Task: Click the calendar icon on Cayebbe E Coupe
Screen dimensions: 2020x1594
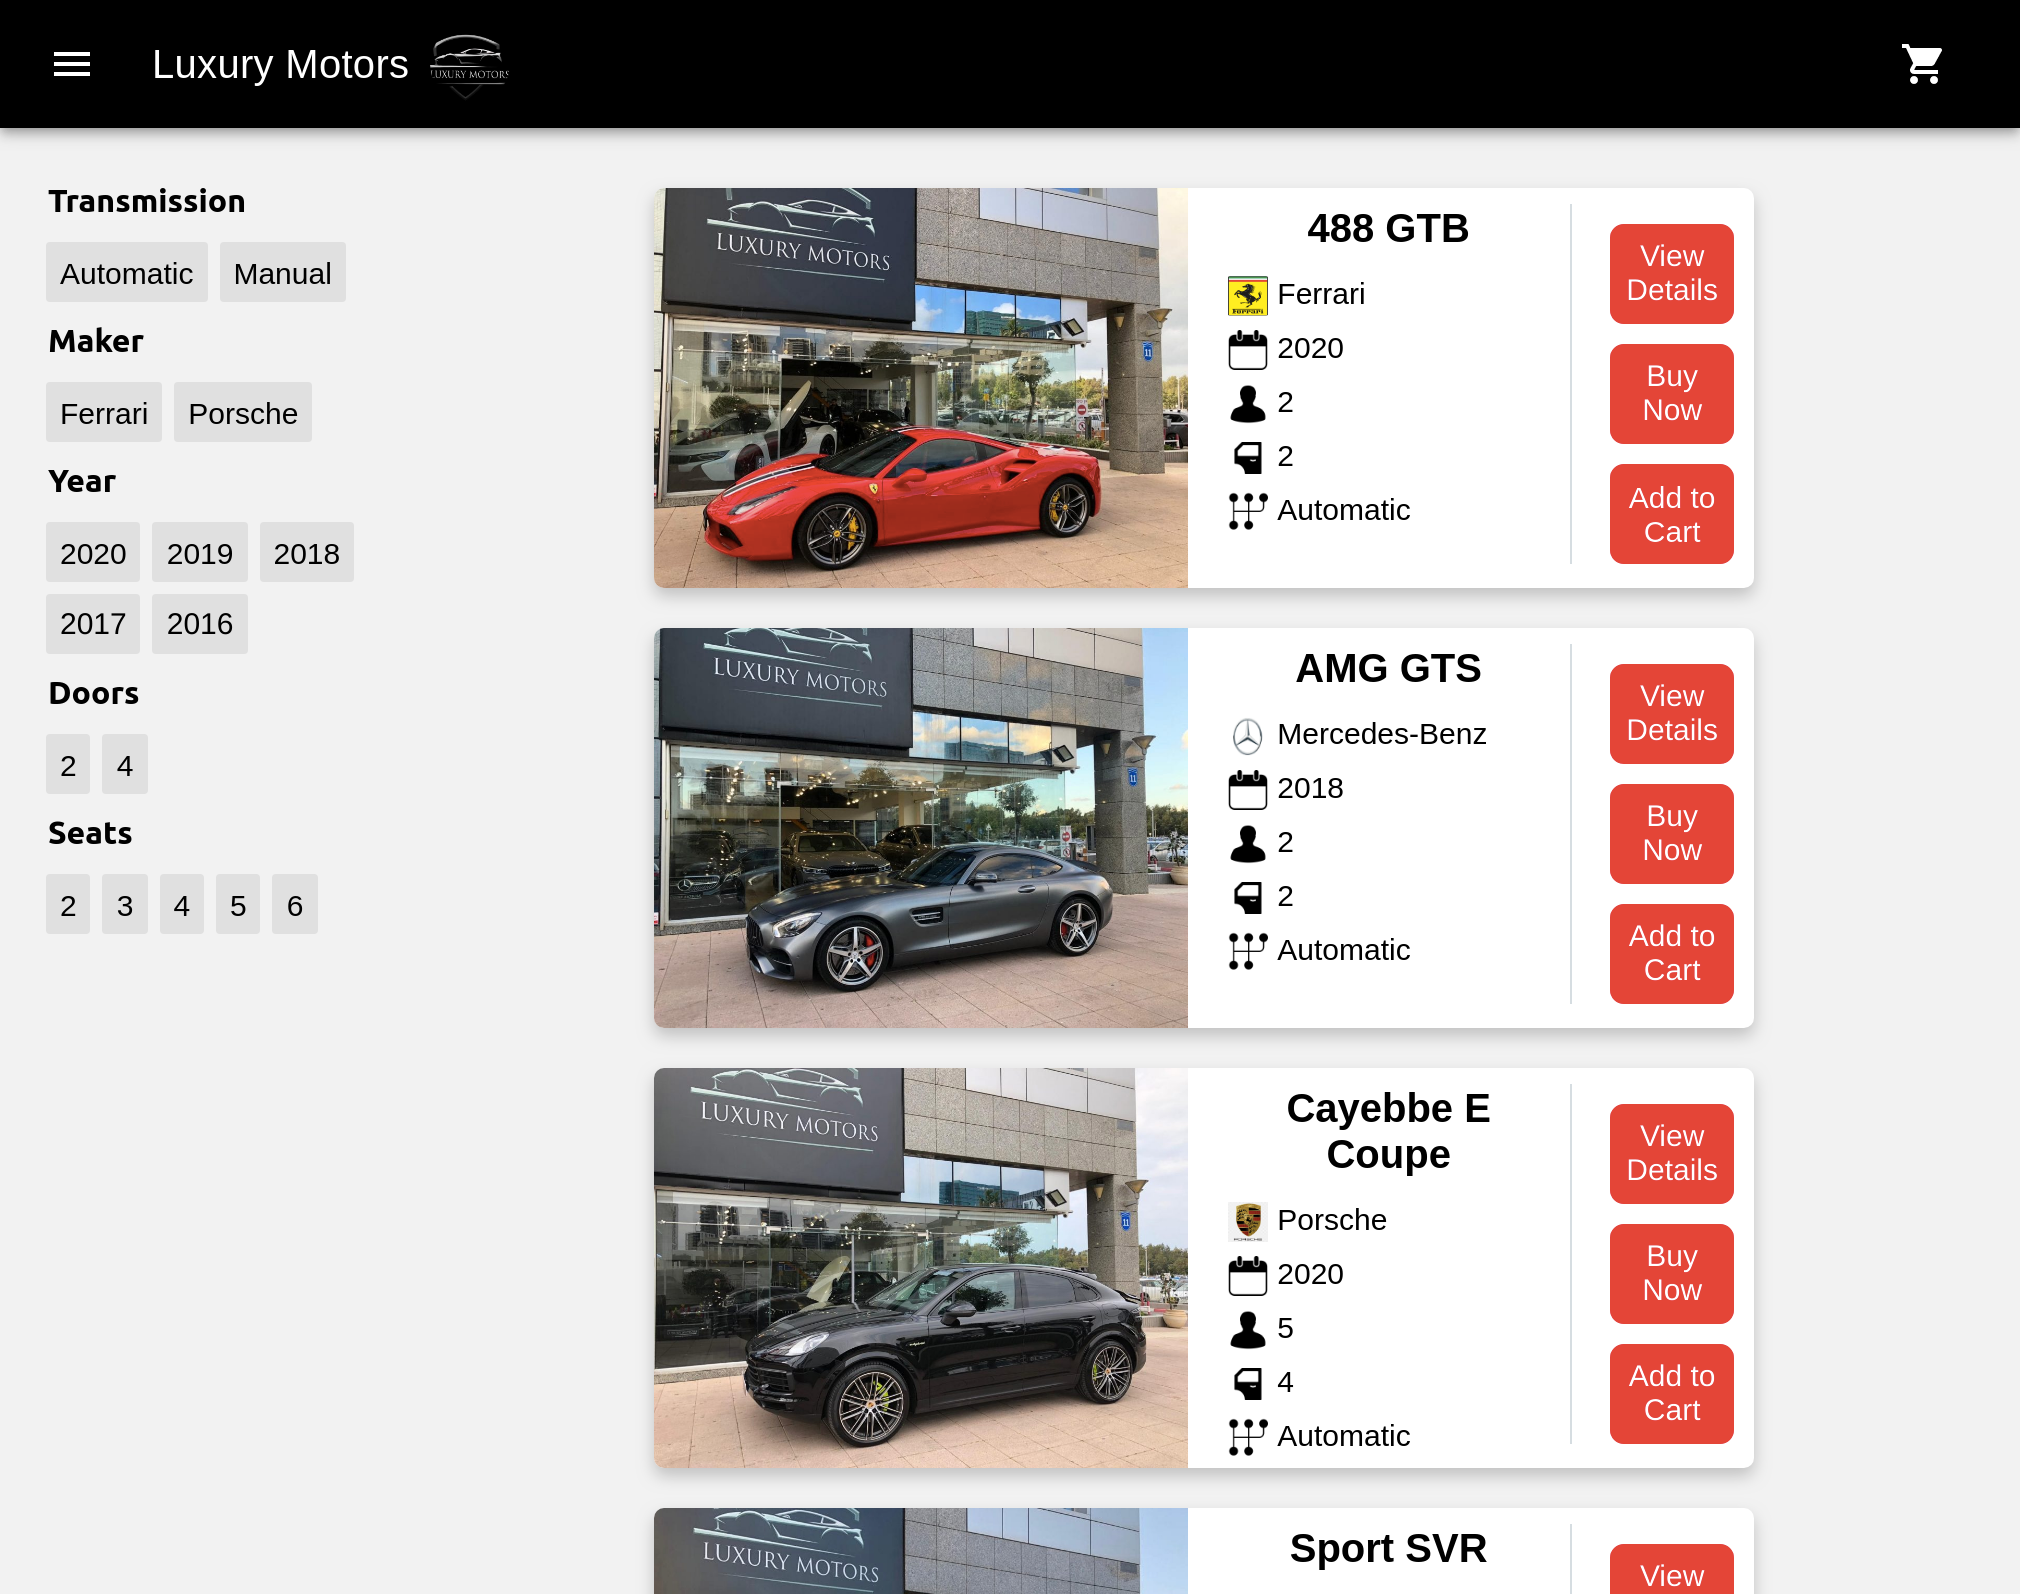Action: [x=1247, y=1275]
